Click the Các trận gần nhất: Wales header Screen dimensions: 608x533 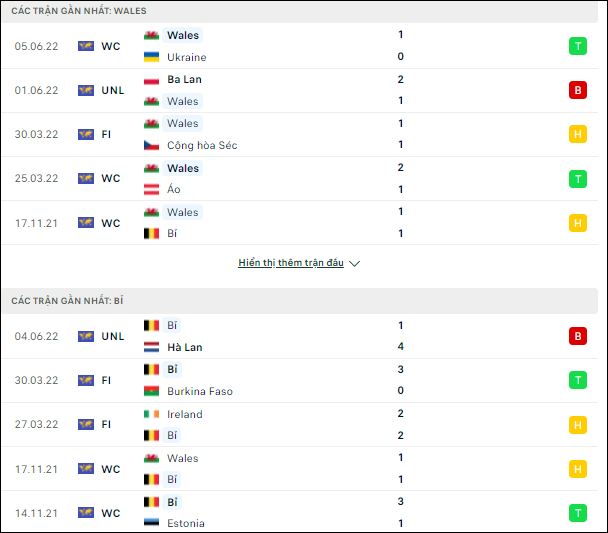pyautogui.click(x=299, y=11)
